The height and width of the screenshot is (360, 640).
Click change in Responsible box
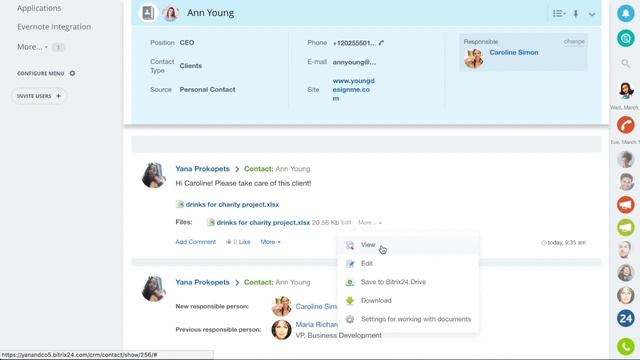coord(574,42)
